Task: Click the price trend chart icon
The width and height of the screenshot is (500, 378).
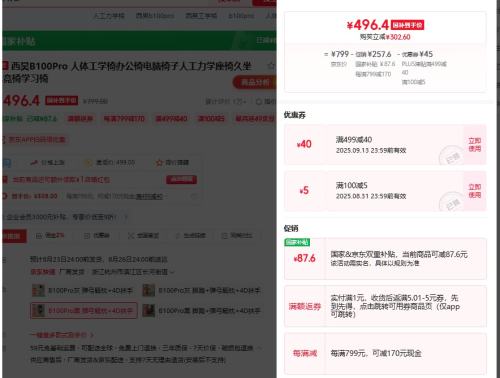Action: [34, 163]
